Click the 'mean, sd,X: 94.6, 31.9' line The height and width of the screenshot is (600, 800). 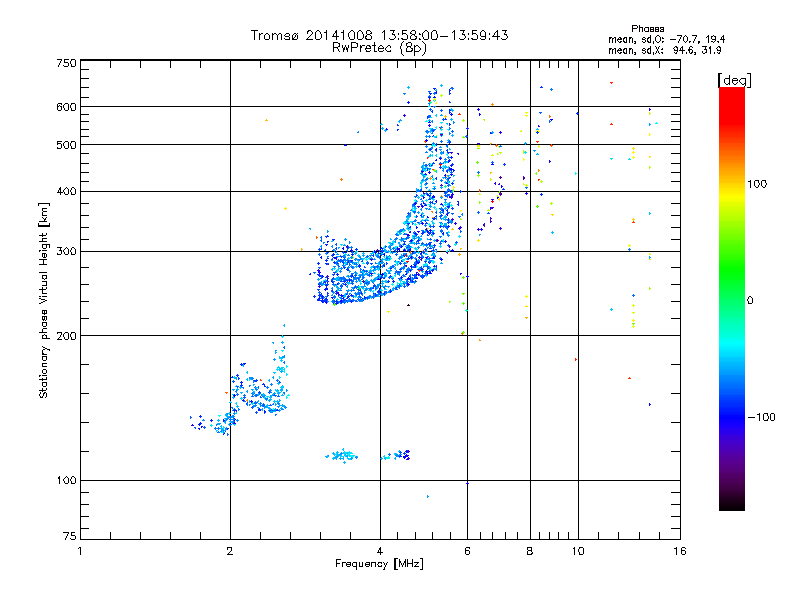[x=664, y=50]
